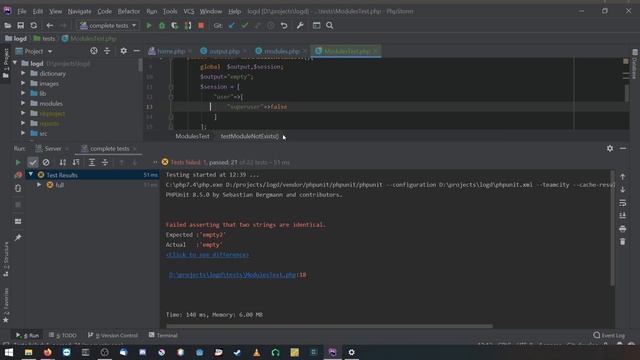Viewport: 640px width, 360px height.
Task: Open the Windows Start menu
Action: 9,352
